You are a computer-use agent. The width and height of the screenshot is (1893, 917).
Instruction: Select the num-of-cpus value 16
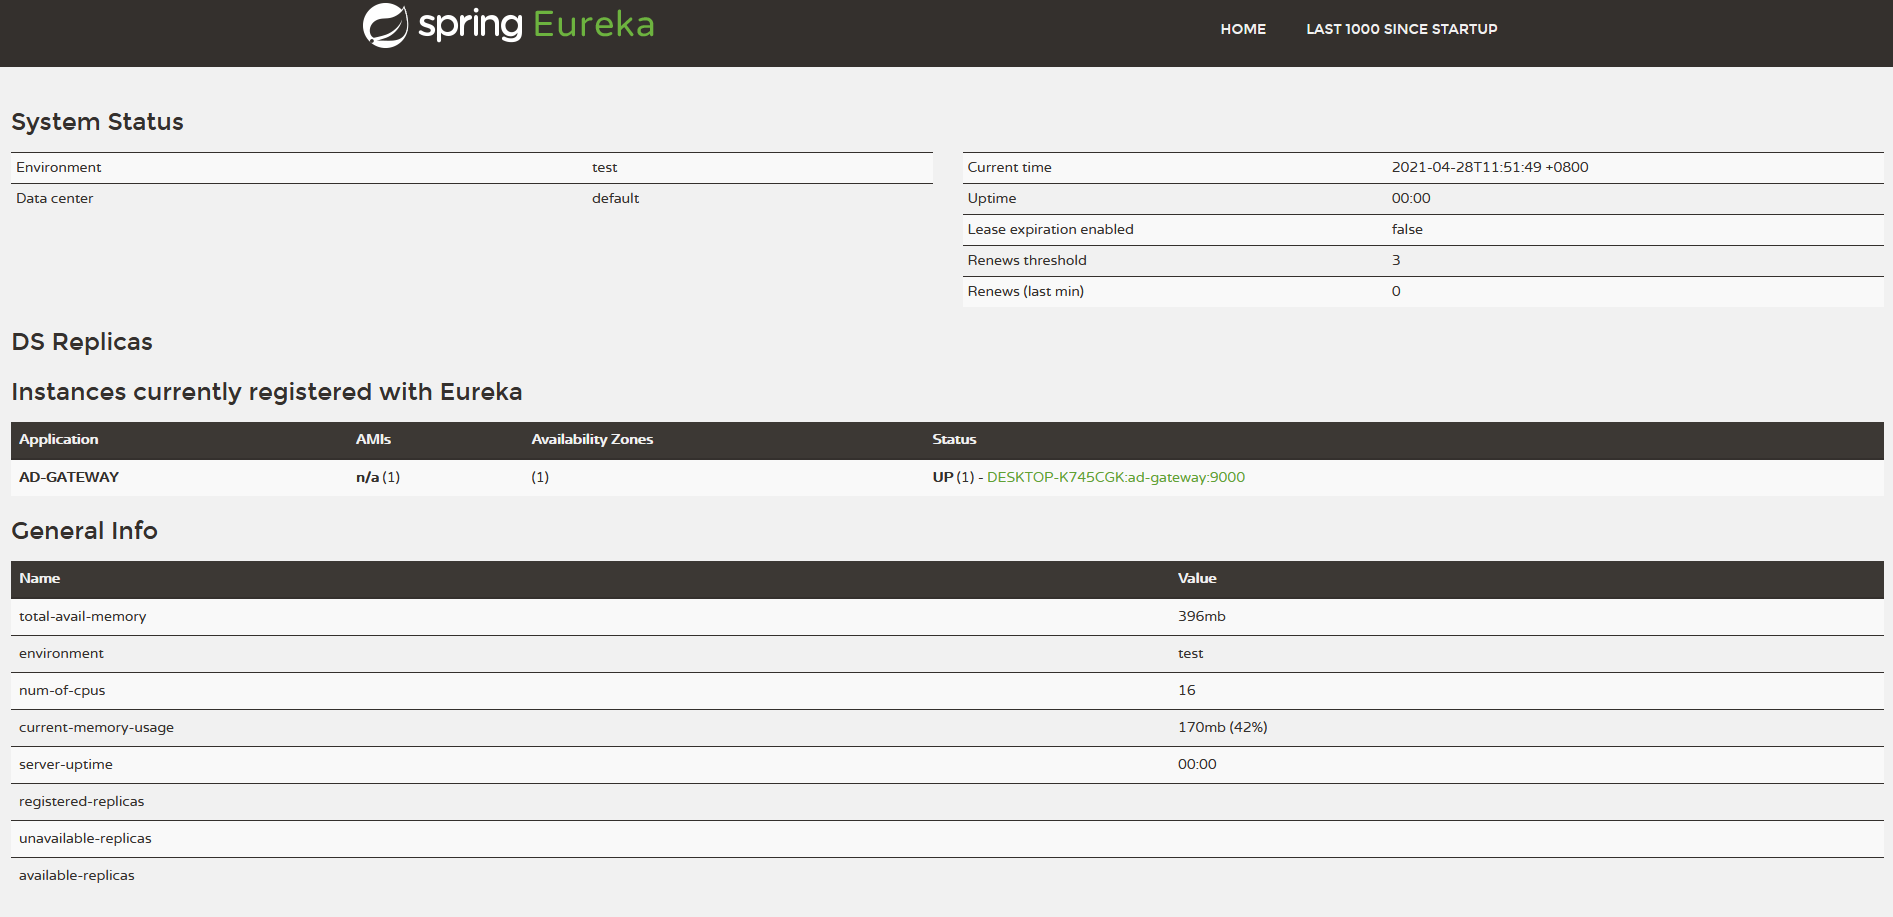tap(1187, 690)
